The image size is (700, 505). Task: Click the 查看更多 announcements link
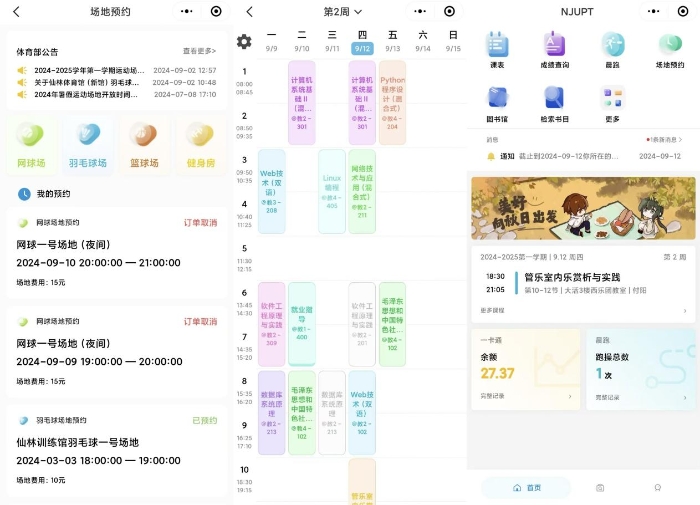[199, 51]
